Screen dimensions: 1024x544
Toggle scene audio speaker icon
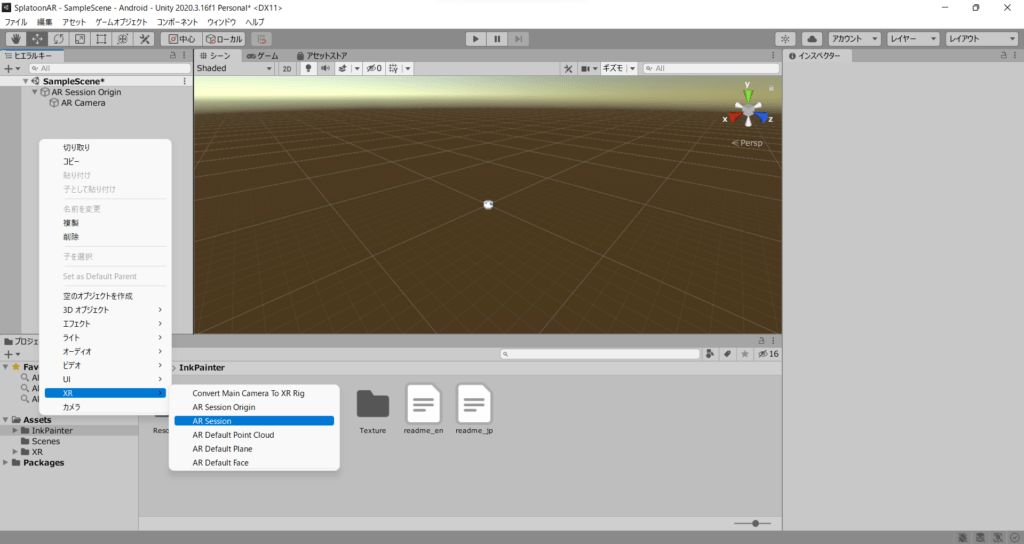point(325,69)
